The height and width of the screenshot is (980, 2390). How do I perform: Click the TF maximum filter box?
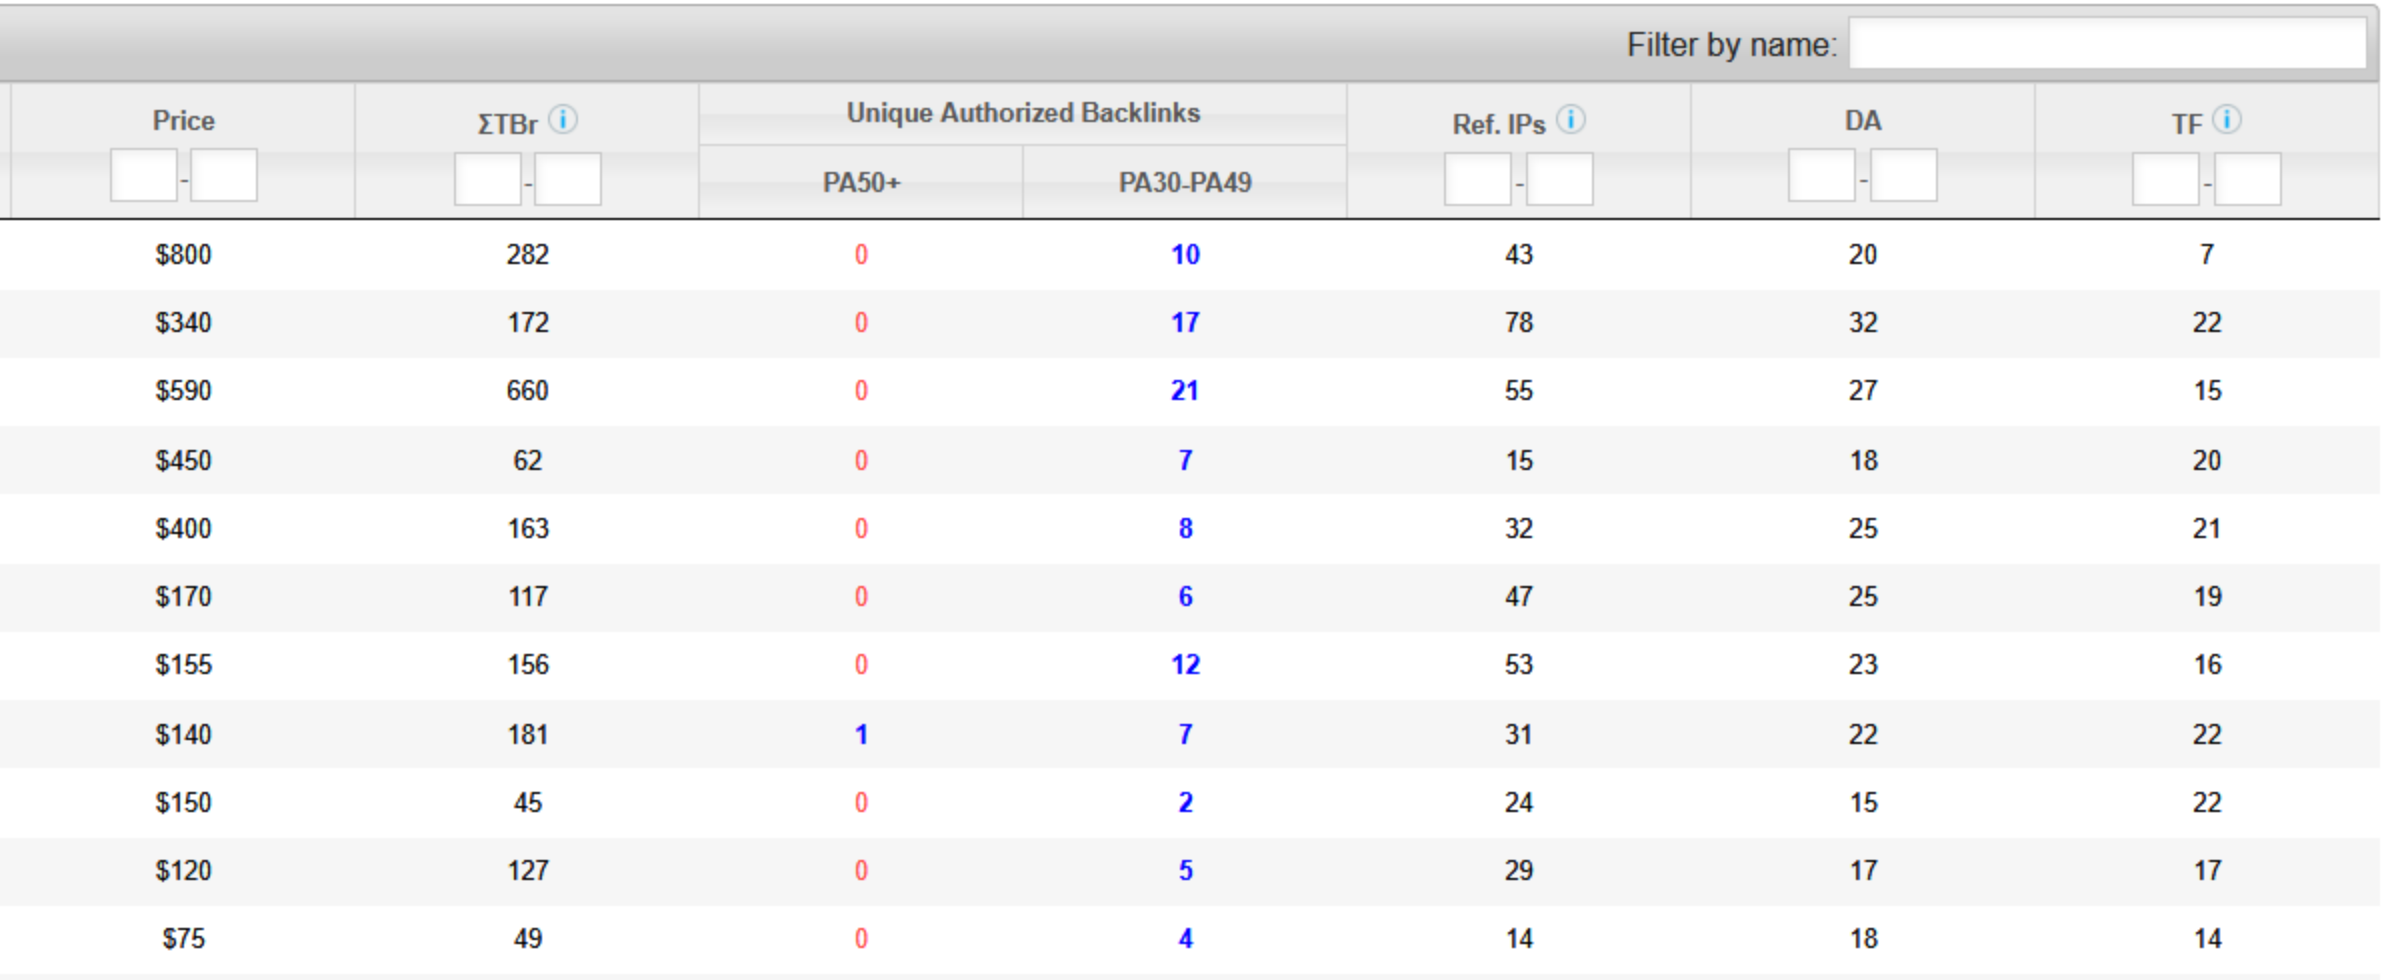coord(2248,179)
